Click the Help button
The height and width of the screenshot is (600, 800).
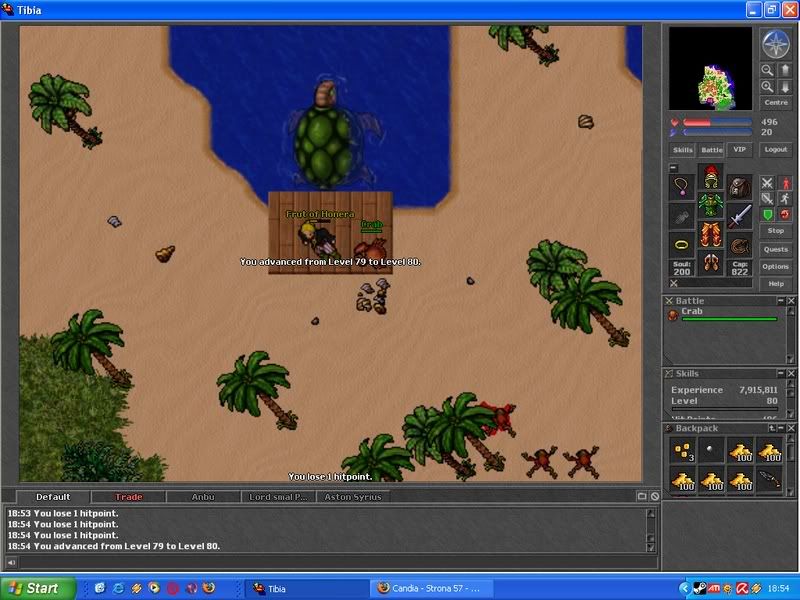(776, 284)
